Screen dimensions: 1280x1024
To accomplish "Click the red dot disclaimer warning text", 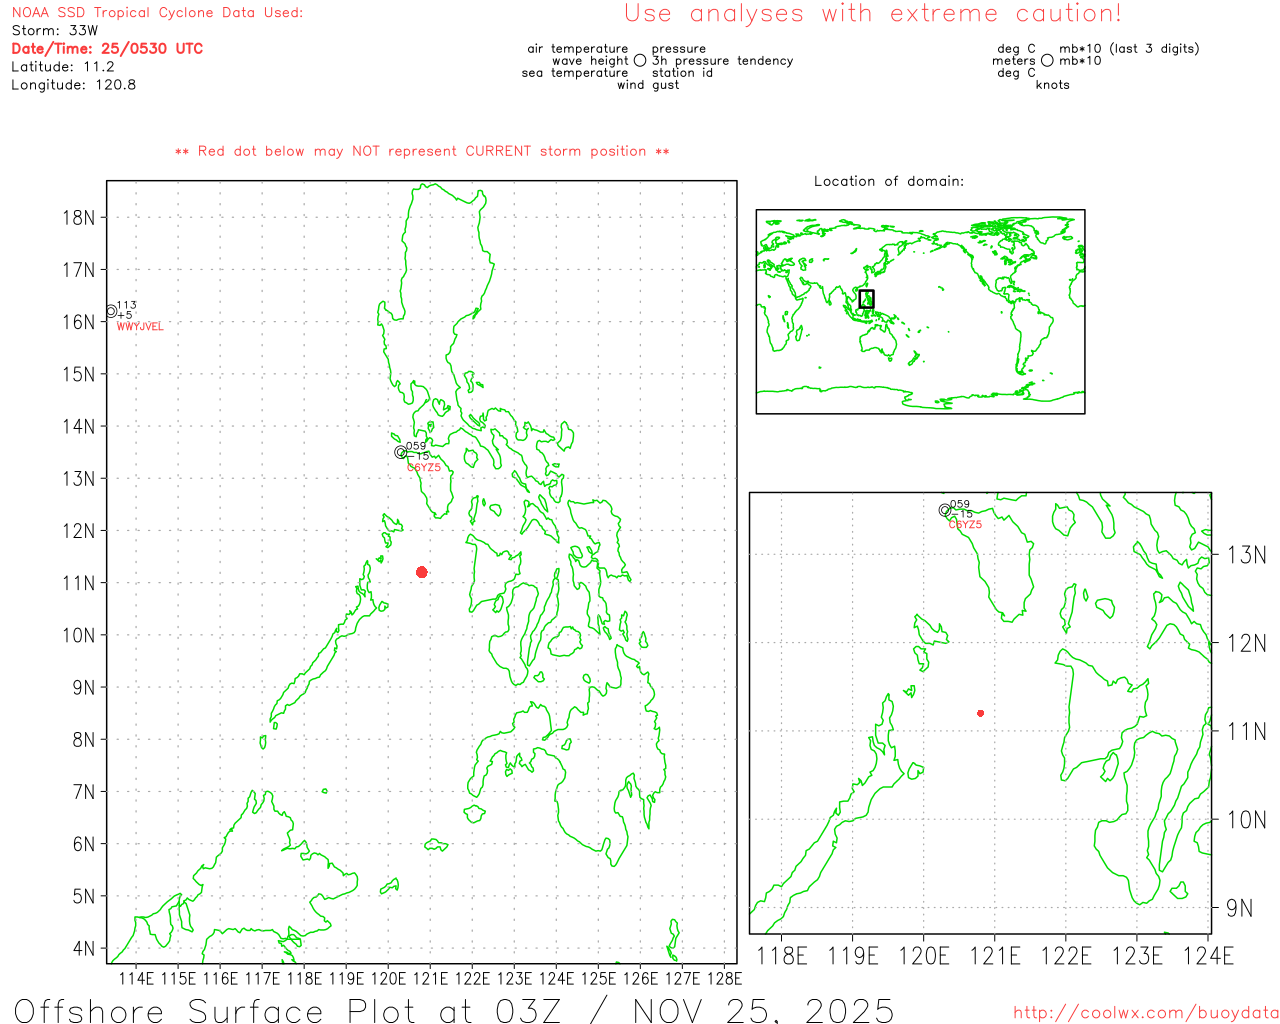I will pos(422,151).
